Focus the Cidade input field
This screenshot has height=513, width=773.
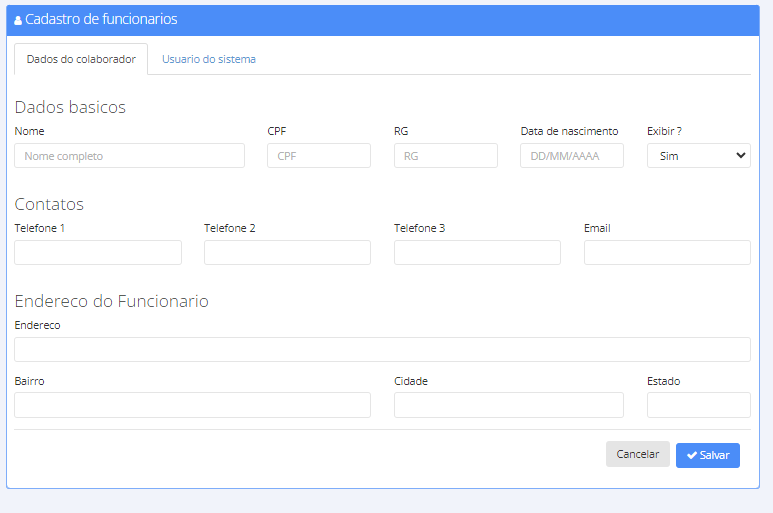(509, 405)
